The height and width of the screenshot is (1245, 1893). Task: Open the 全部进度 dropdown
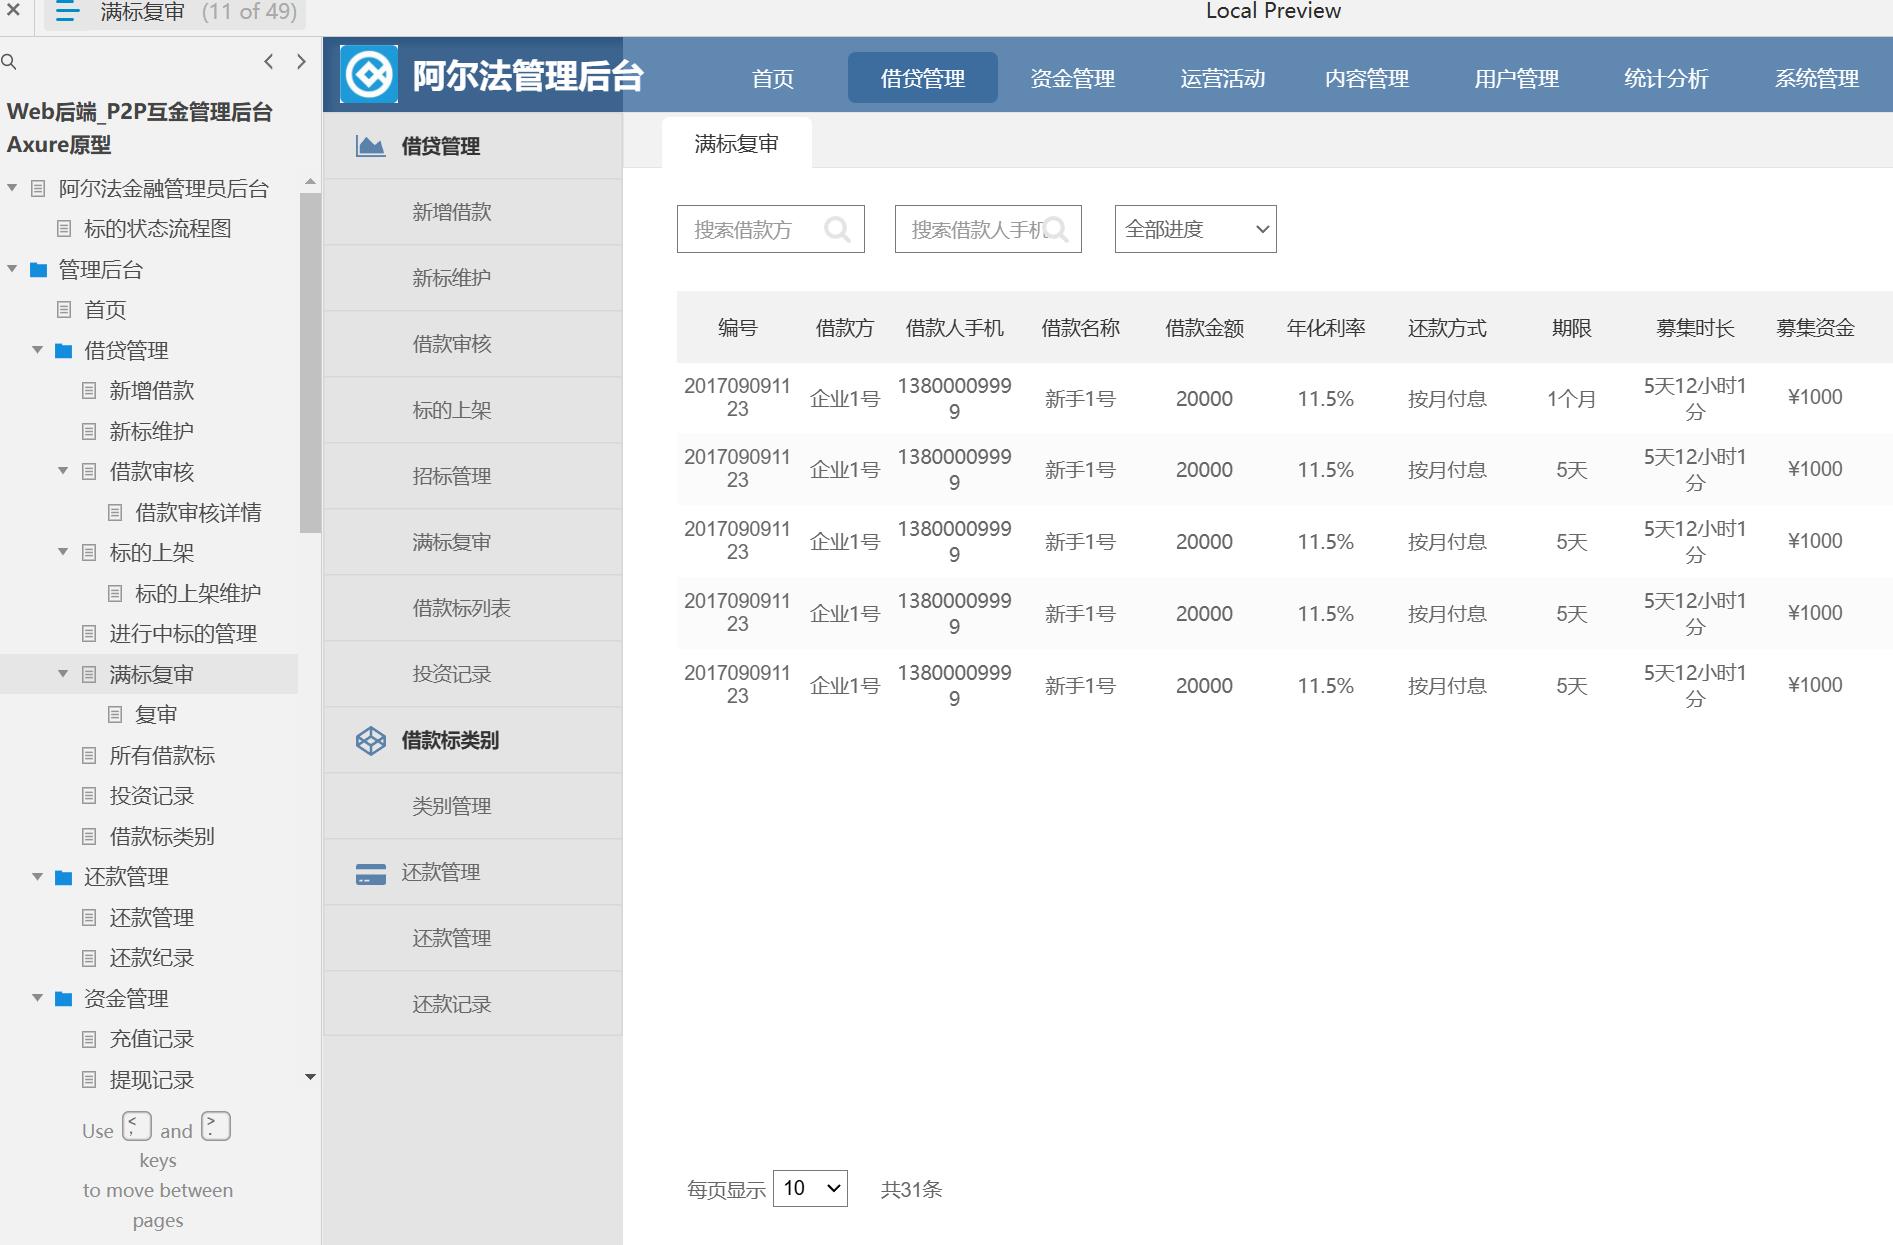pos(1195,229)
